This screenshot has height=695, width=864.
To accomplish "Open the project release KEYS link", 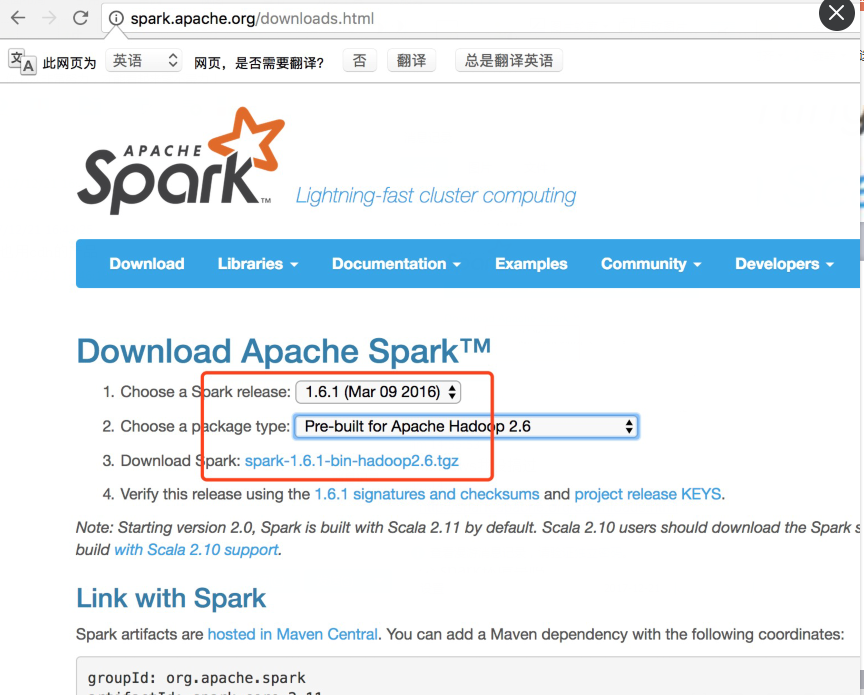I will tap(647, 494).
